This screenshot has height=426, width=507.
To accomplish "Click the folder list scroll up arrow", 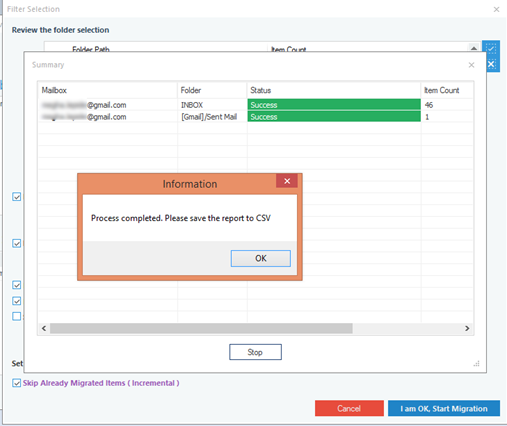I will tap(474, 49).
